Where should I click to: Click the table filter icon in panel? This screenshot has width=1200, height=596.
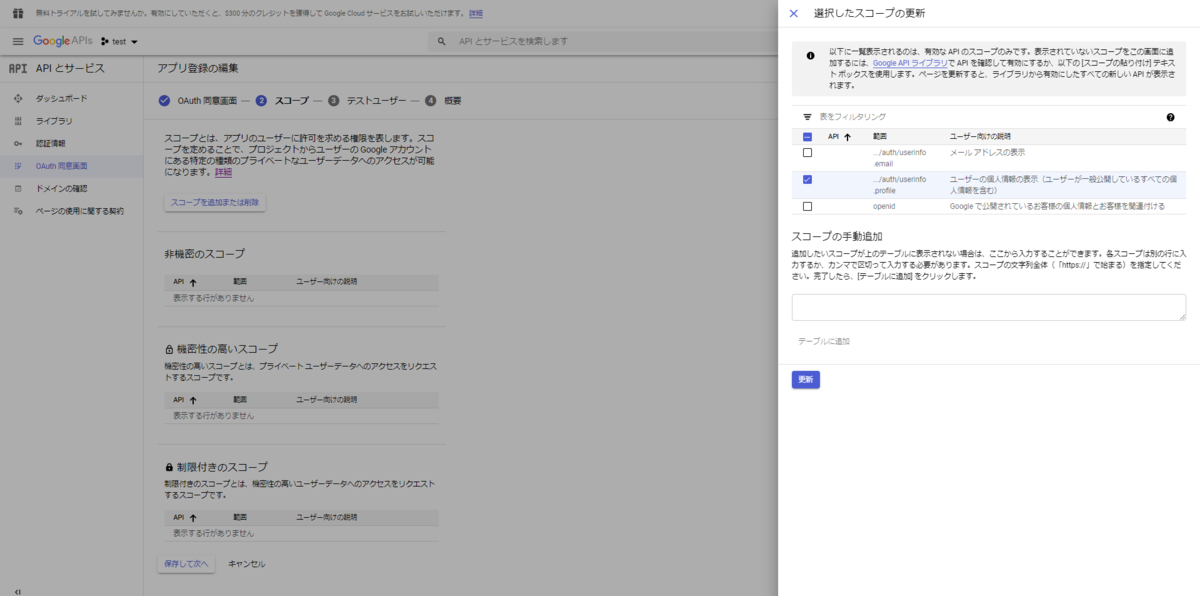click(807, 117)
